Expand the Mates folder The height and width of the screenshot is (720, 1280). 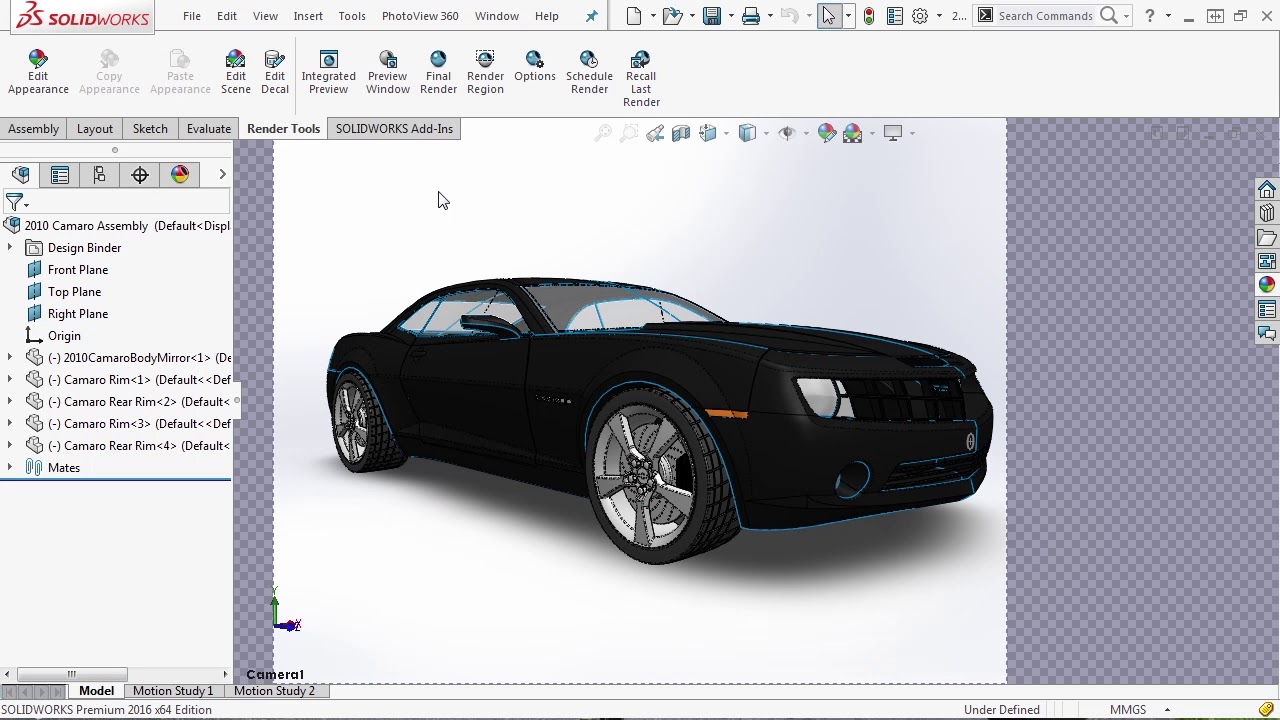(x=10, y=468)
